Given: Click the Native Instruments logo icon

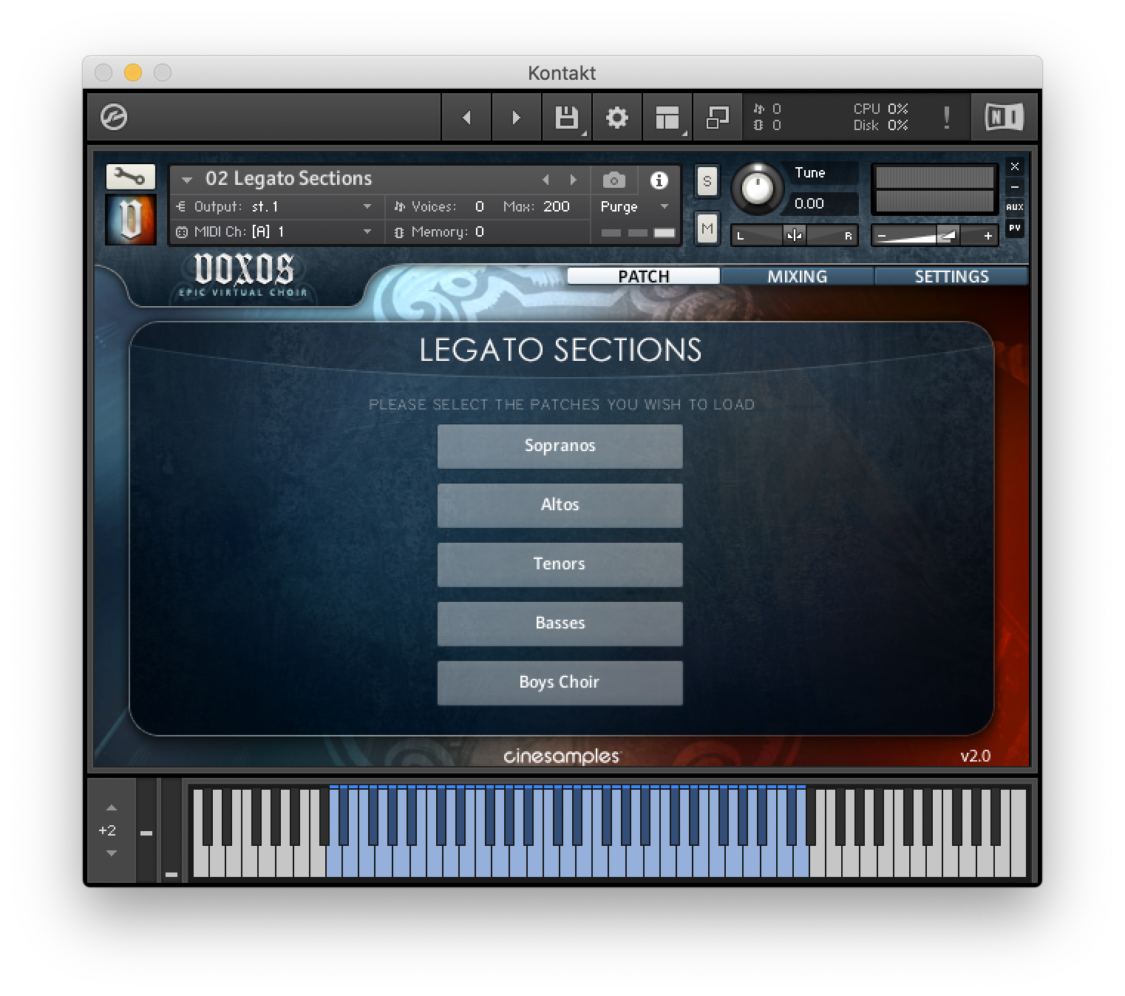Looking at the screenshot, I should [1003, 117].
